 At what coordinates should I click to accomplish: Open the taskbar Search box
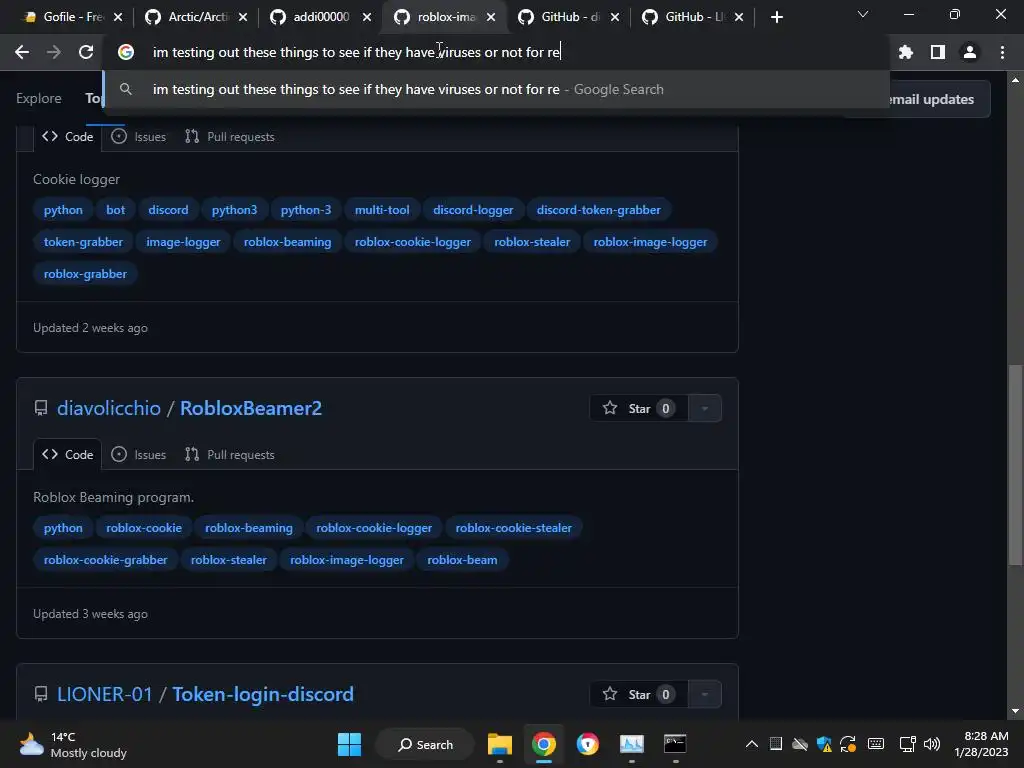425,744
